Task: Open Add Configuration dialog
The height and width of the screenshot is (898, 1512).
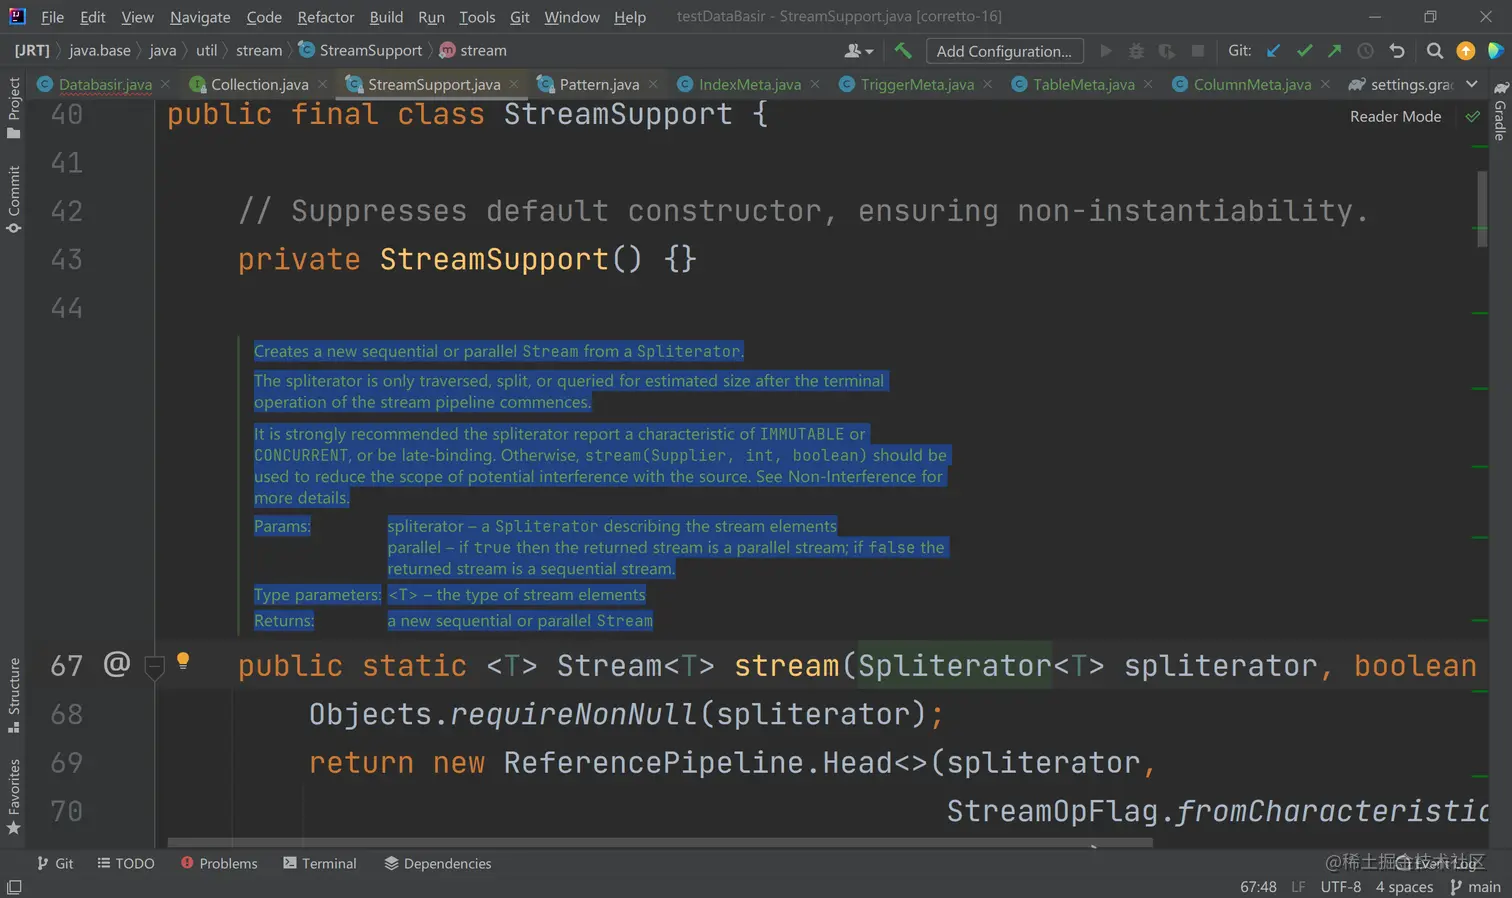Action: 1004,51
